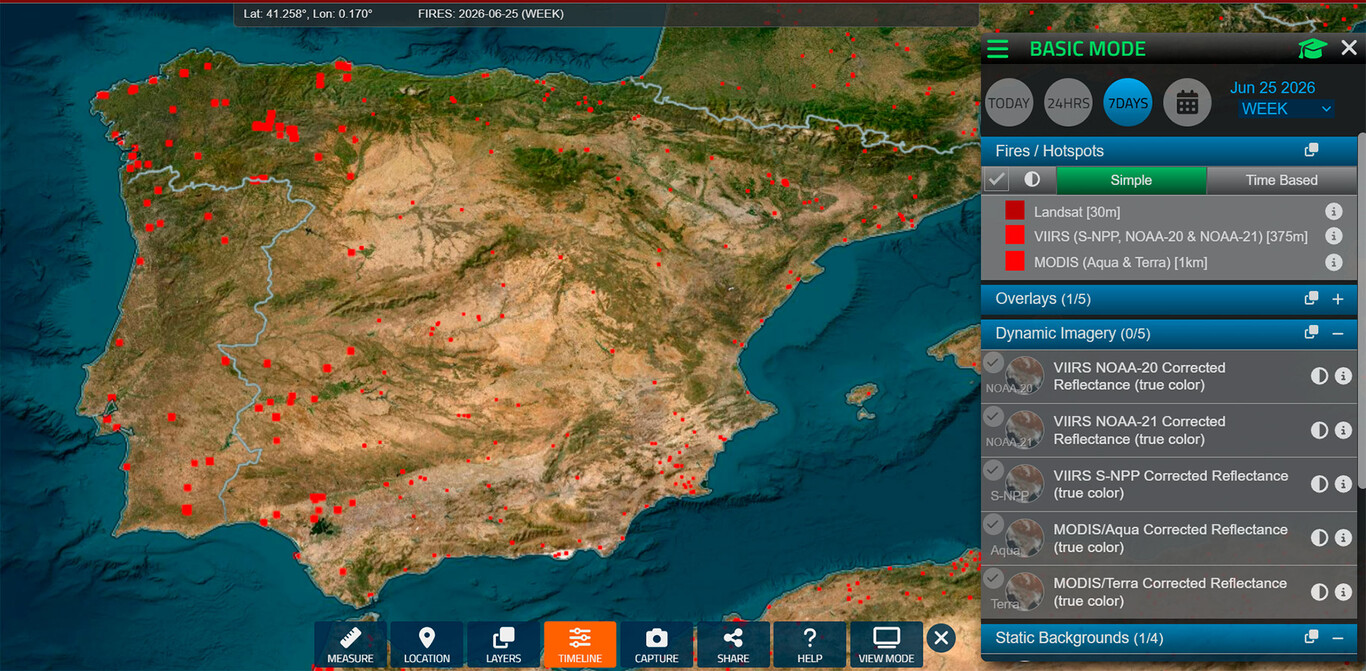The width and height of the screenshot is (1366, 671).
Task: Enable MODIS/Terra Corrected Reflectance layer
Action: coord(993,578)
